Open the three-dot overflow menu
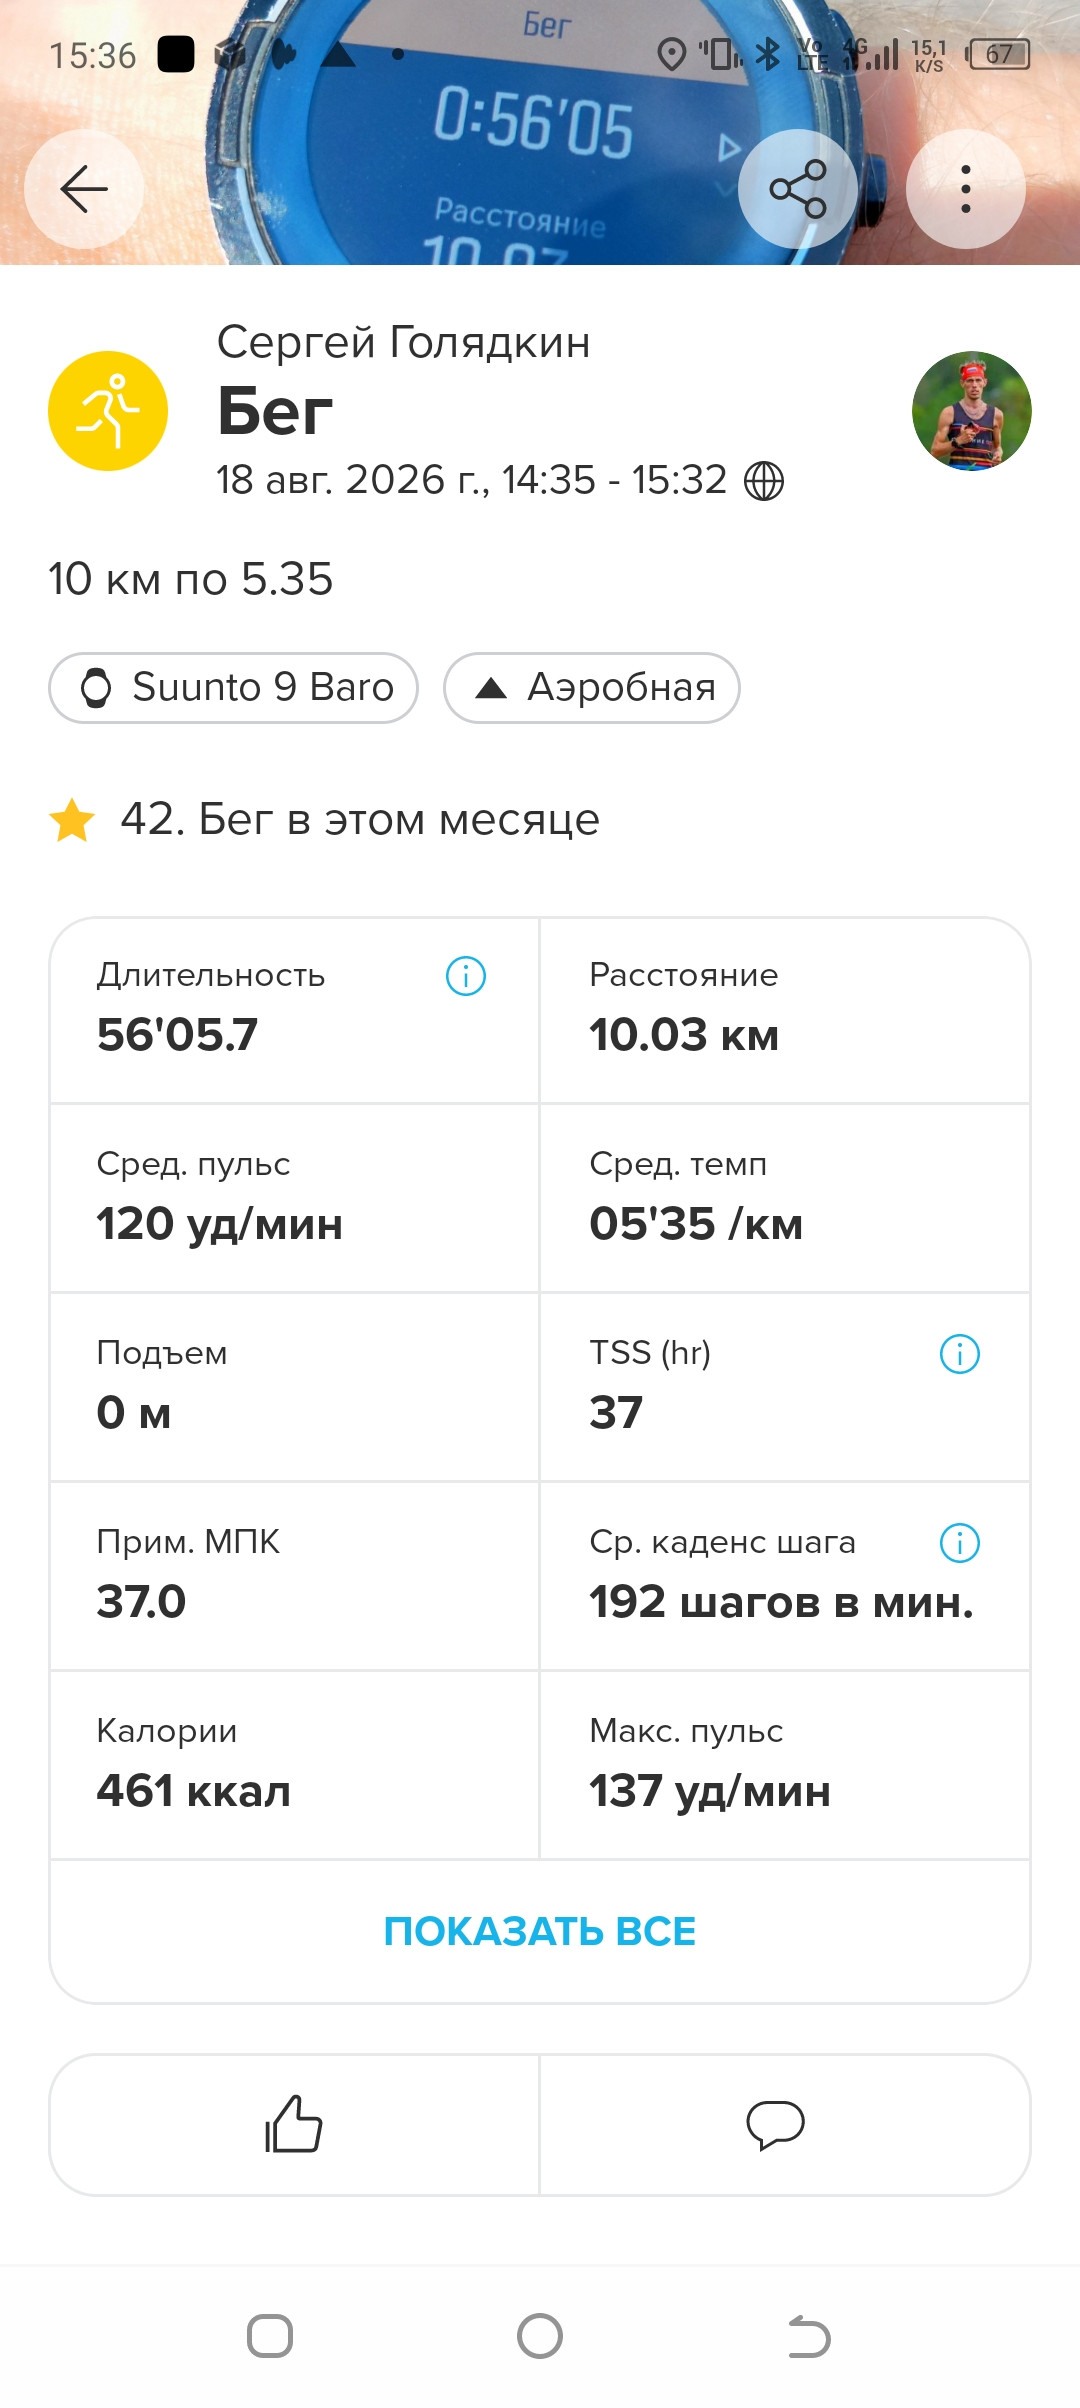The width and height of the screenshot is (1080, 2408). (x=966, y=189)
